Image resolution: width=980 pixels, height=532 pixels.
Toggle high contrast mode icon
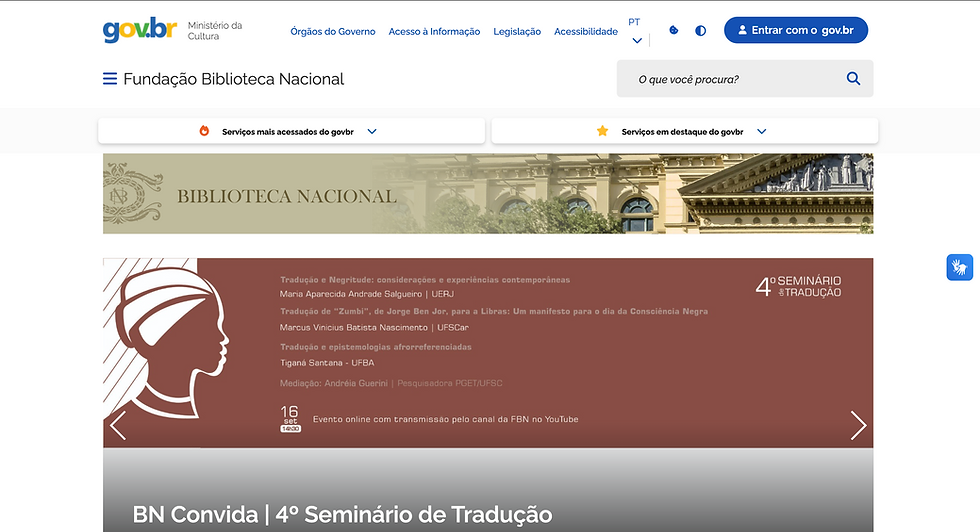pos(701,31)
